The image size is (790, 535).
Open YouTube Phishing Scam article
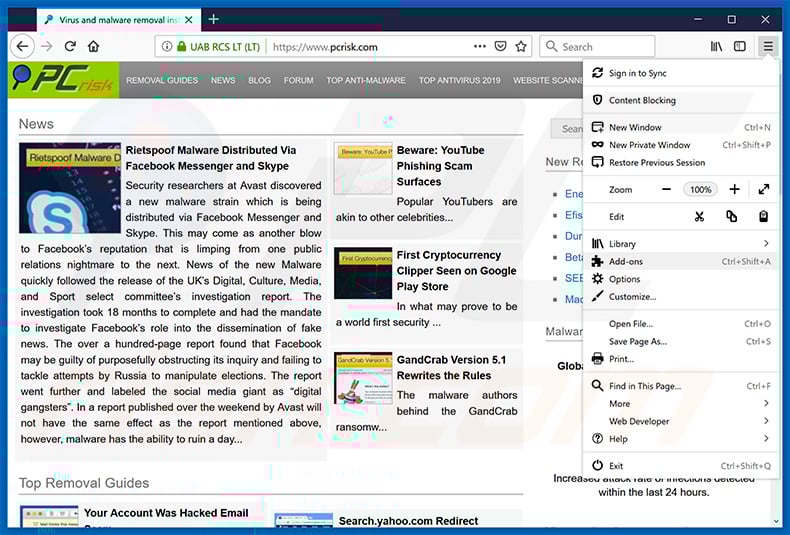click(x=440, y=166)
